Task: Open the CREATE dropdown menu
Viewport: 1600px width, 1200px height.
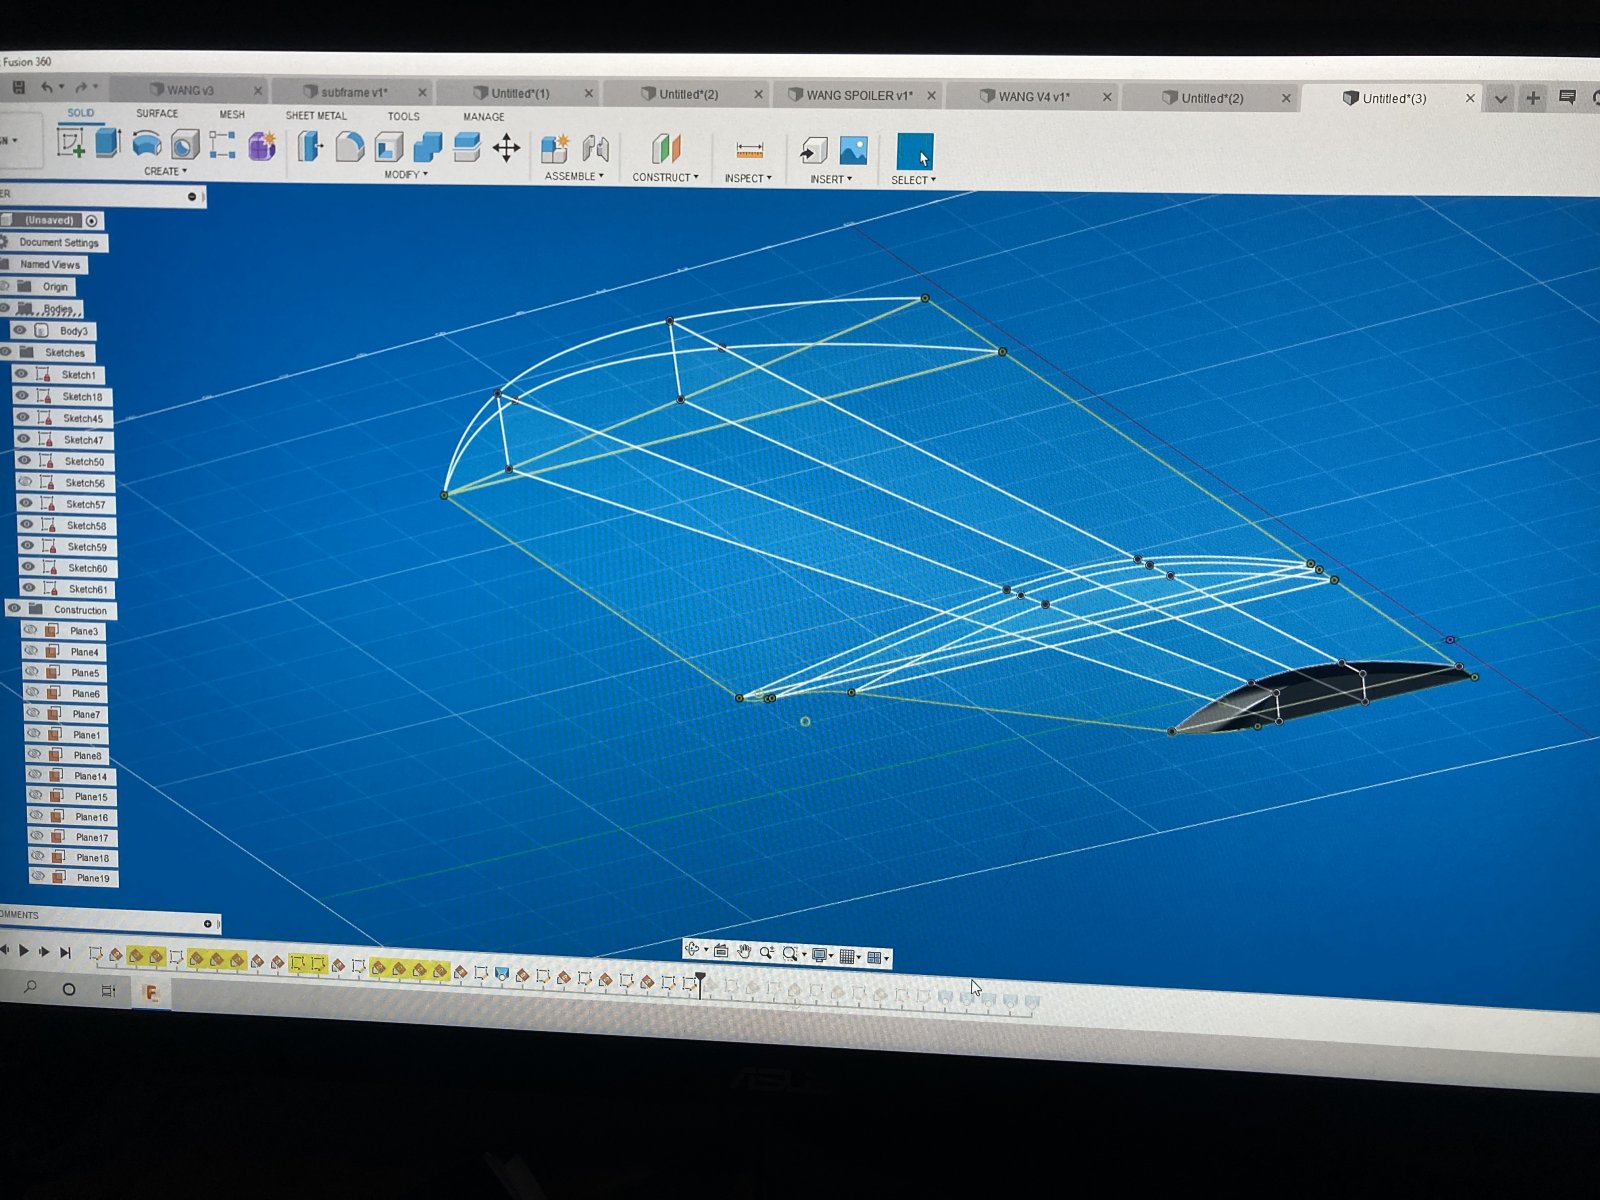Action: (165, 171)
